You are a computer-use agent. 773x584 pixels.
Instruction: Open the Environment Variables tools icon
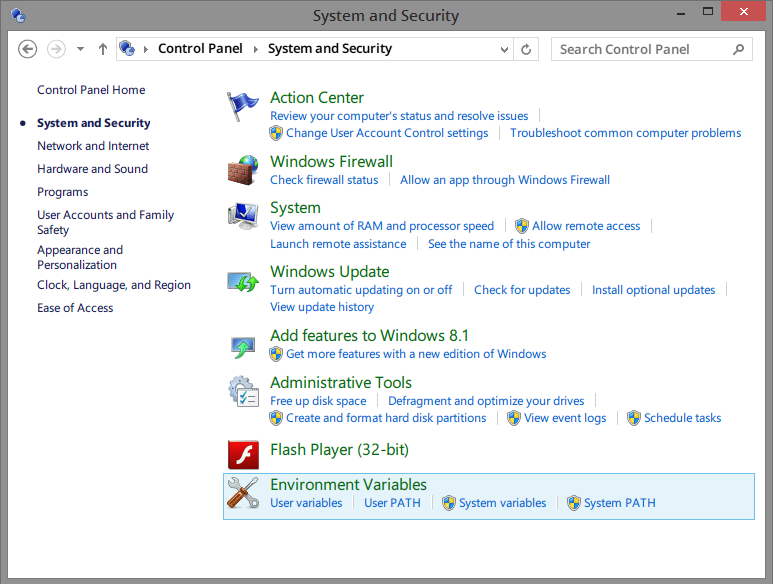point(243,493)
